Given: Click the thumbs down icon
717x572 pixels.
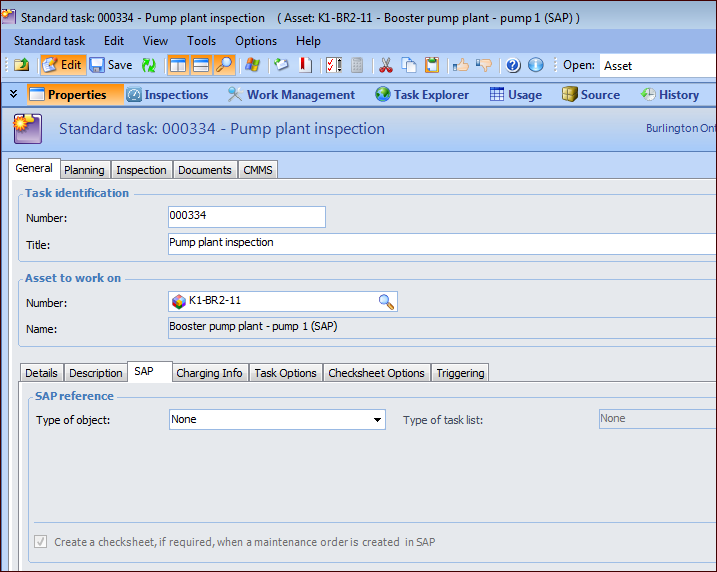Looking at the screenshot, I should pyautogui.click(x=484, y=65).
